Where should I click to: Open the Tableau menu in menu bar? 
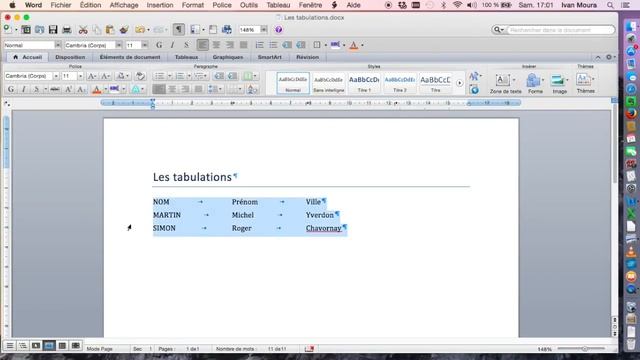coord(278,5)
